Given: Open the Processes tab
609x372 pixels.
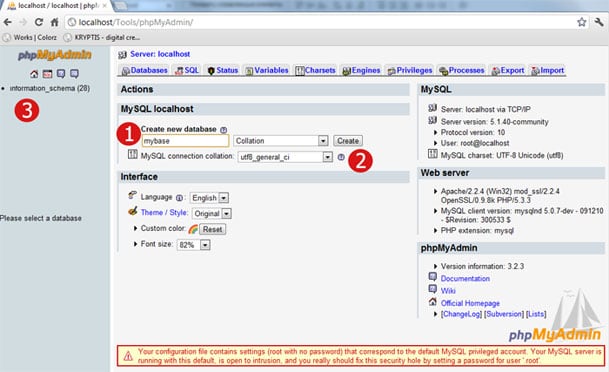Looking at the screenshot, I should point(461,70).
